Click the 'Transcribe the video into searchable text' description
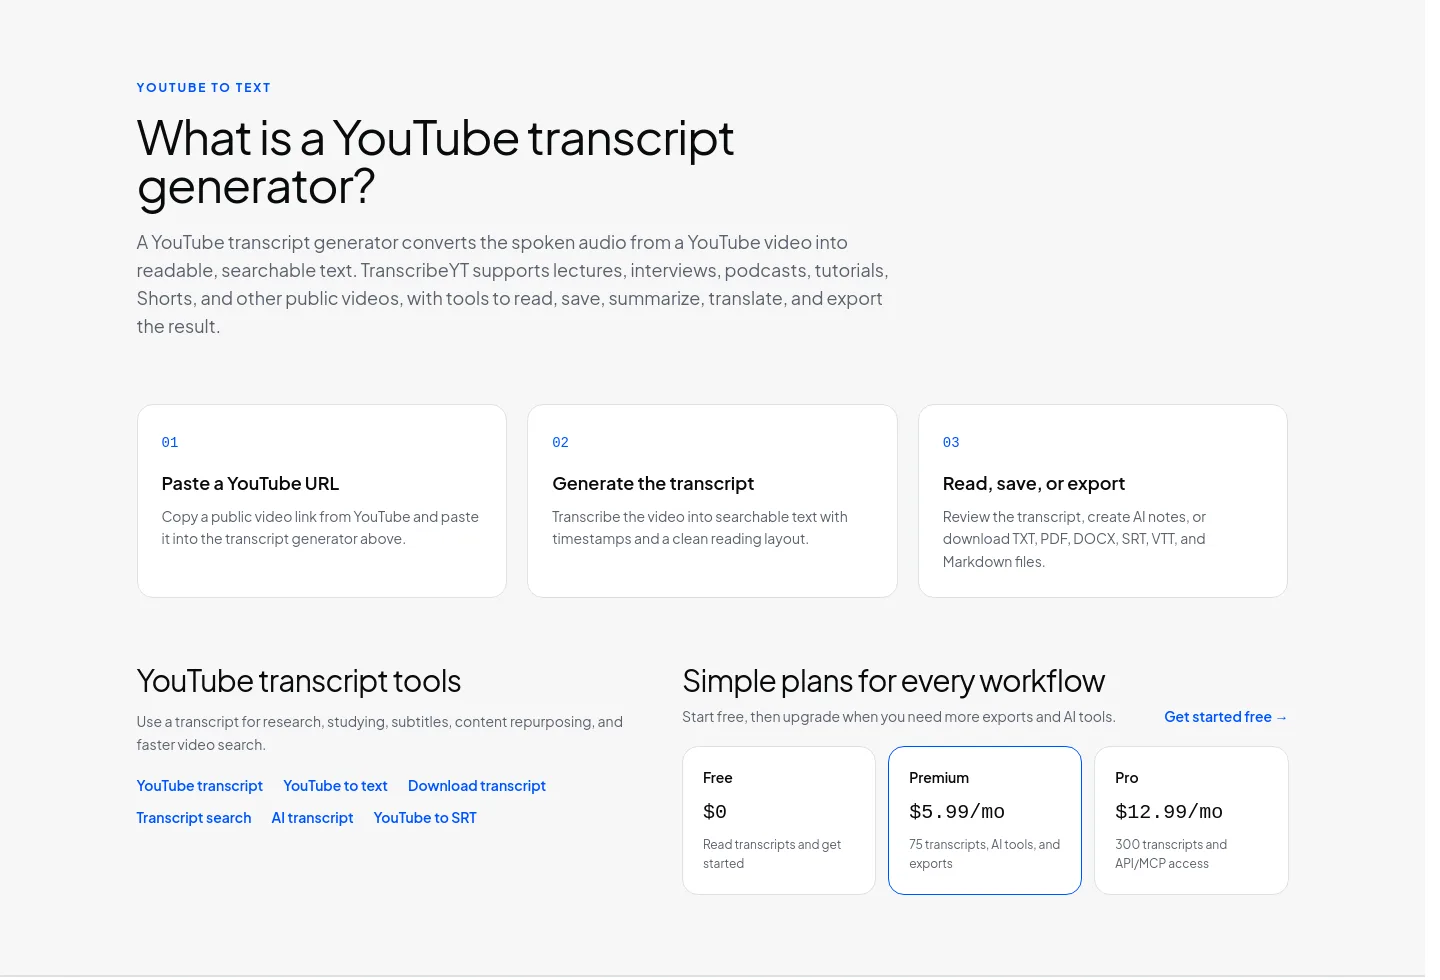This screenshot has height=980, width=1440. [x=700, y=528]
